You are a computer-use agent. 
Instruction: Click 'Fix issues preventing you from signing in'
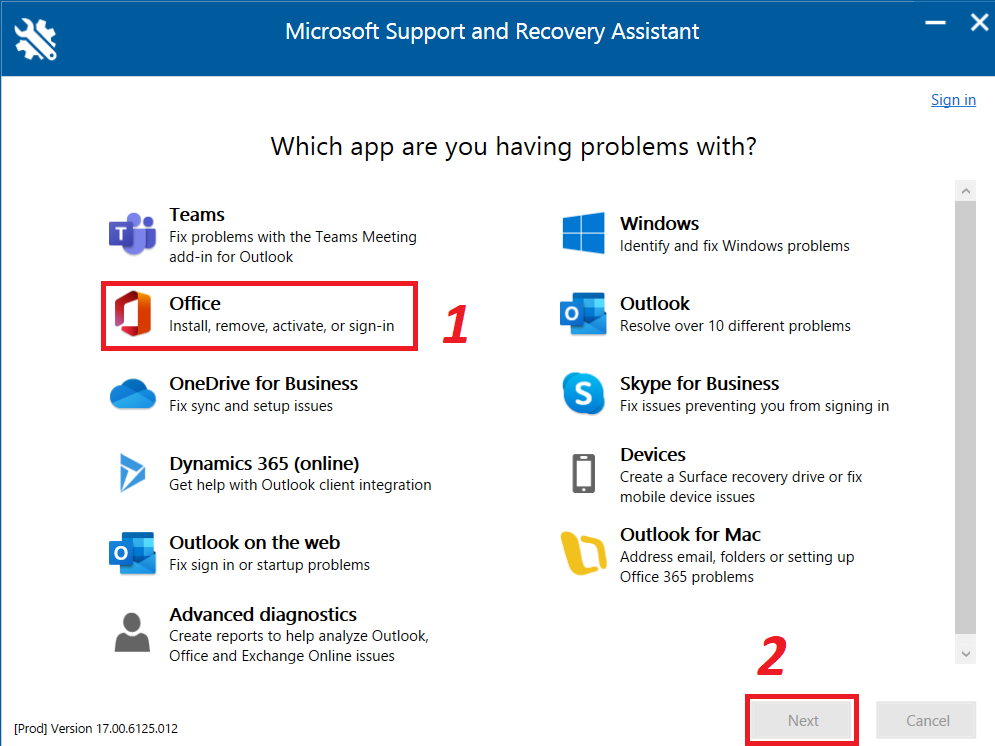754,406
